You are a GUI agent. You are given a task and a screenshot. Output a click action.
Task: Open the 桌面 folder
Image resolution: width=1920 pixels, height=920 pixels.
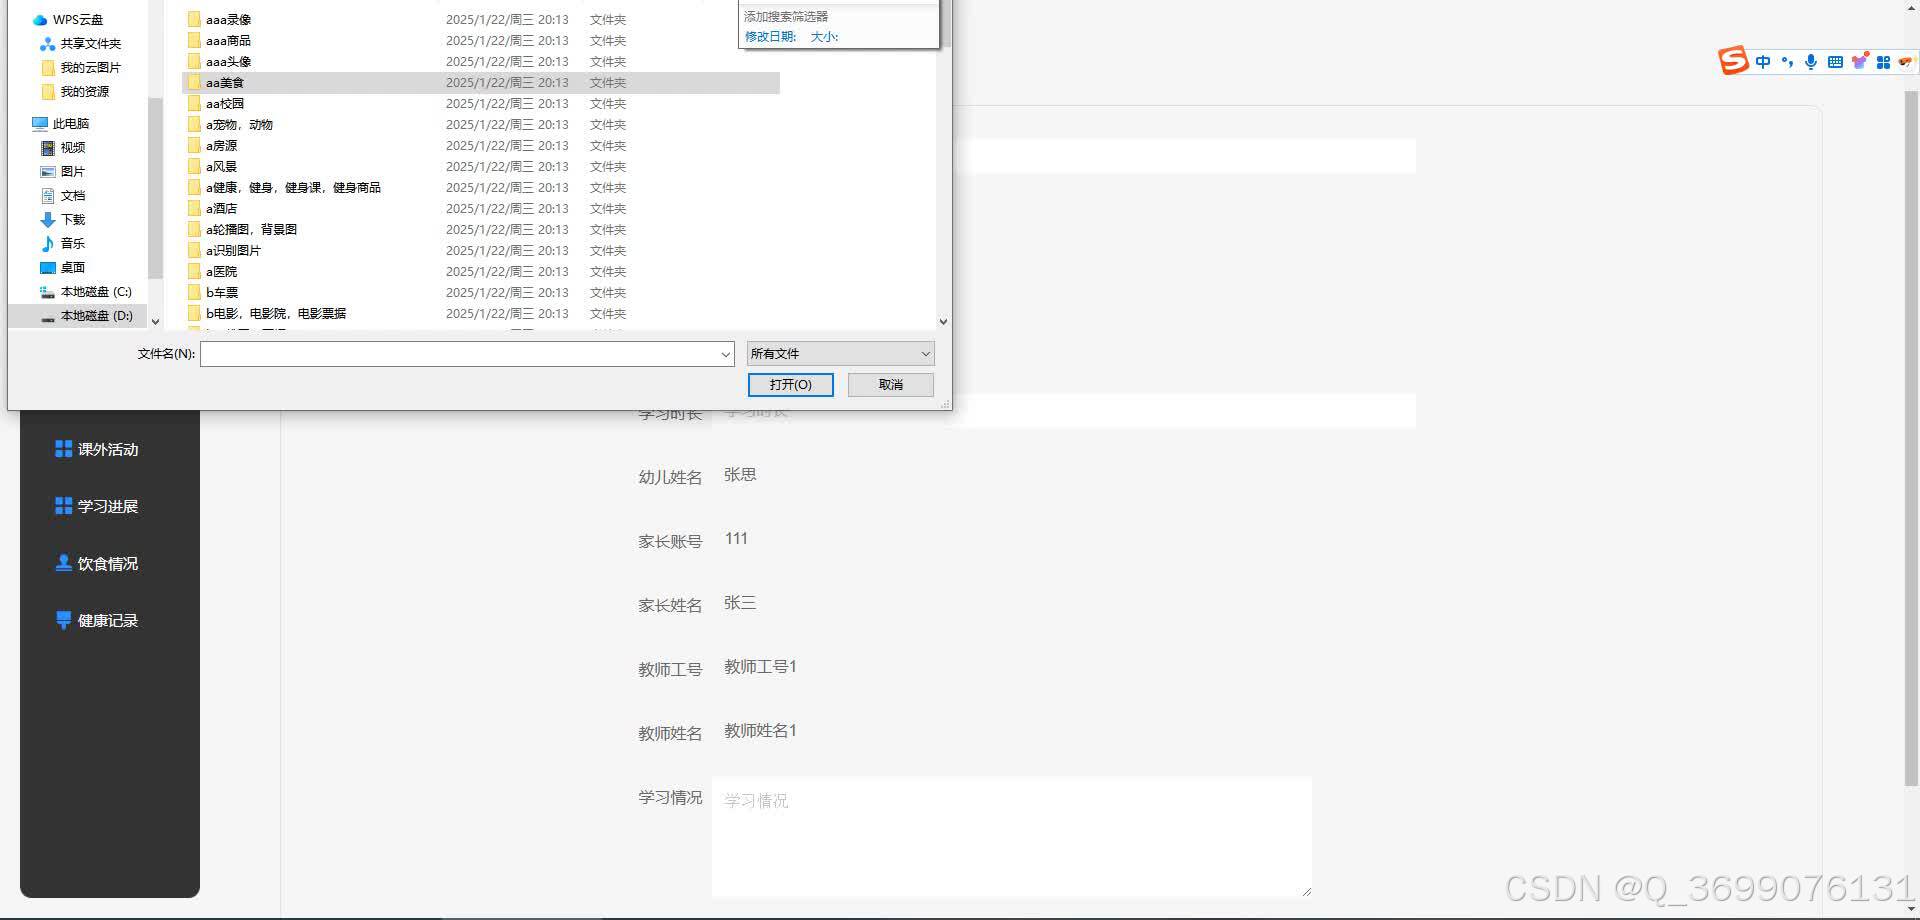tap(62, 268)
